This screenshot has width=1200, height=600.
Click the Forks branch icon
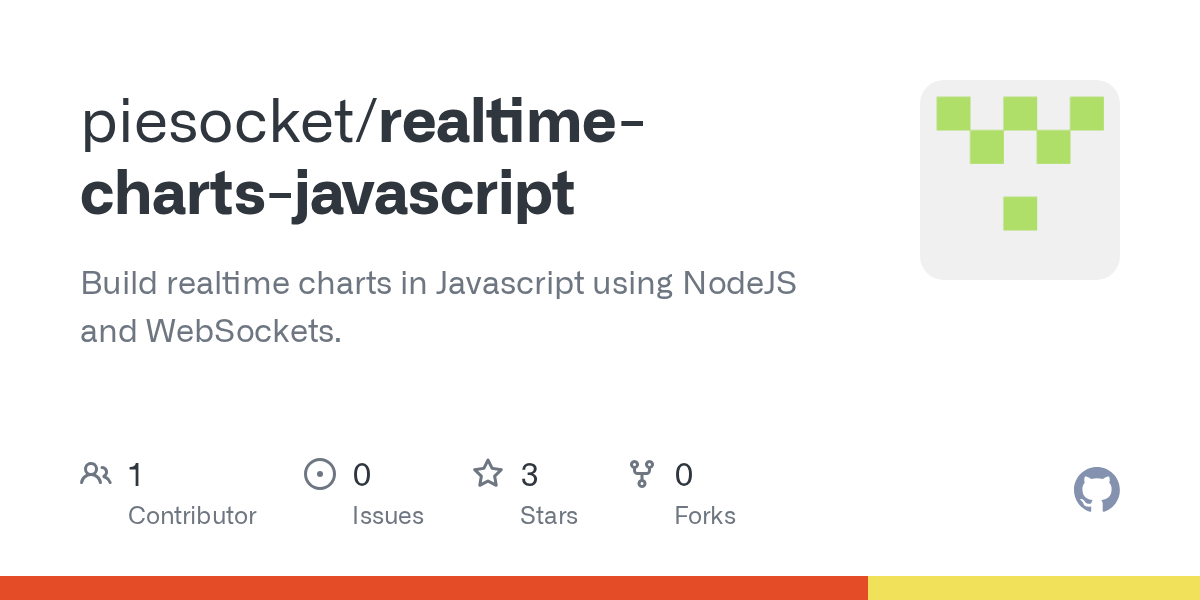(642, 473)
